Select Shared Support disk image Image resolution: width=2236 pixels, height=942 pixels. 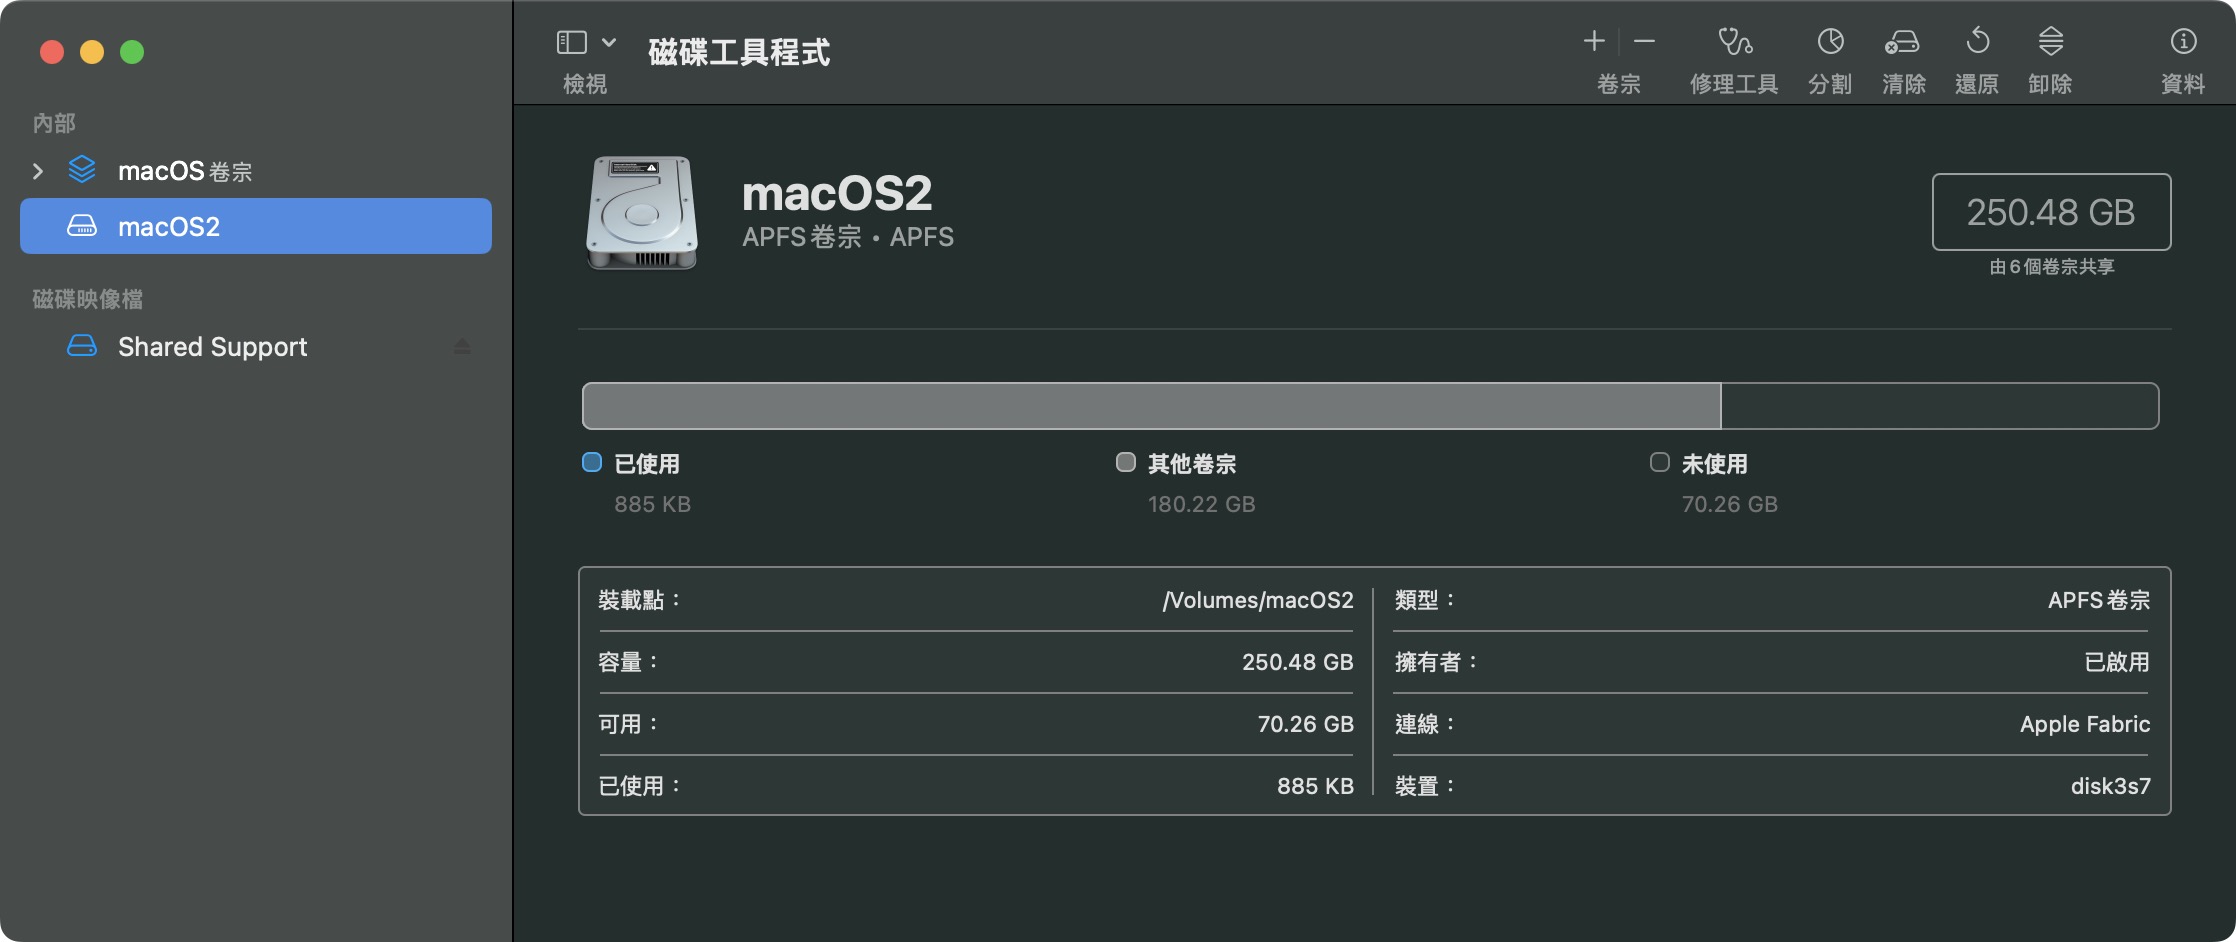coord(212,347)
